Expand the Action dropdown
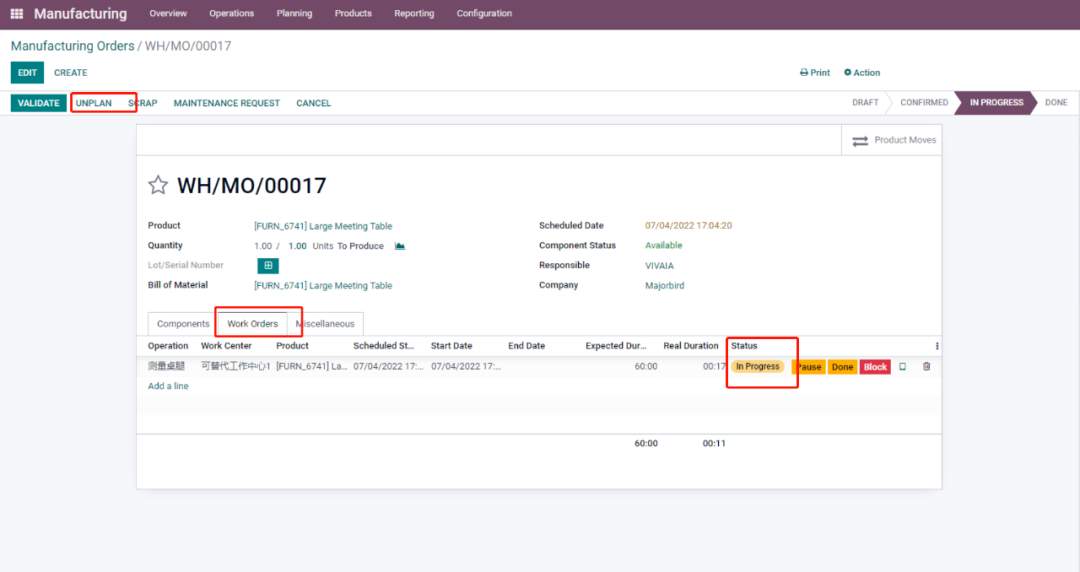This screenshot has height=572, width=1080. pyautogui.click(x=862, y=73)
